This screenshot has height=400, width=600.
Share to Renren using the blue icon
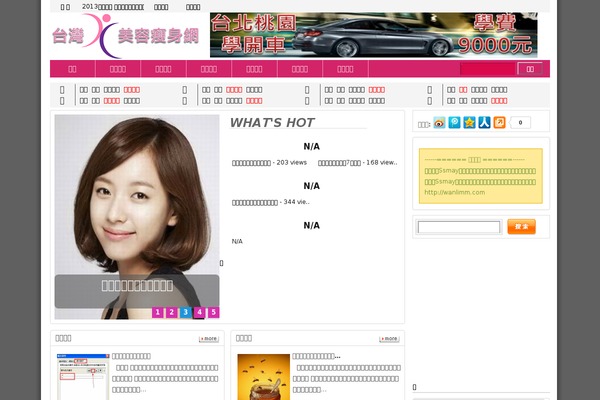[484, 123]
